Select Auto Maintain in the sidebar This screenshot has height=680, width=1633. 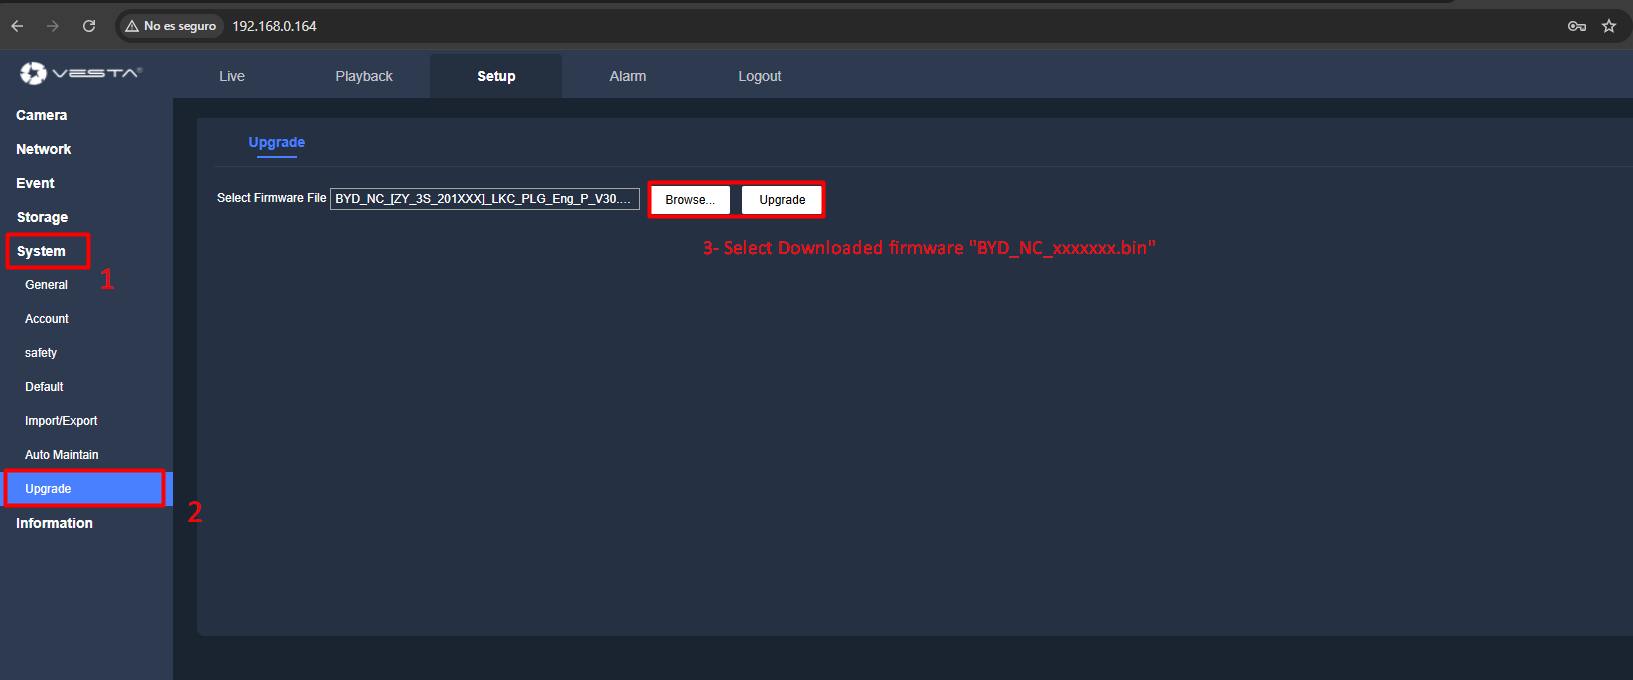click(62, 455)
